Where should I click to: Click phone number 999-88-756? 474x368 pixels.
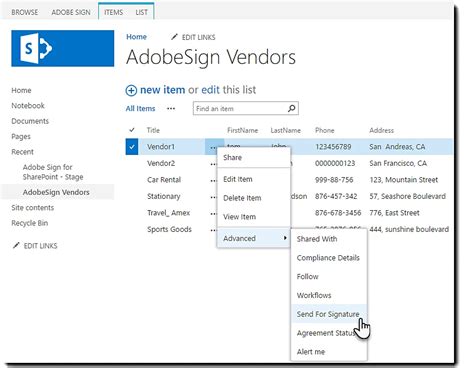(334, 180)
